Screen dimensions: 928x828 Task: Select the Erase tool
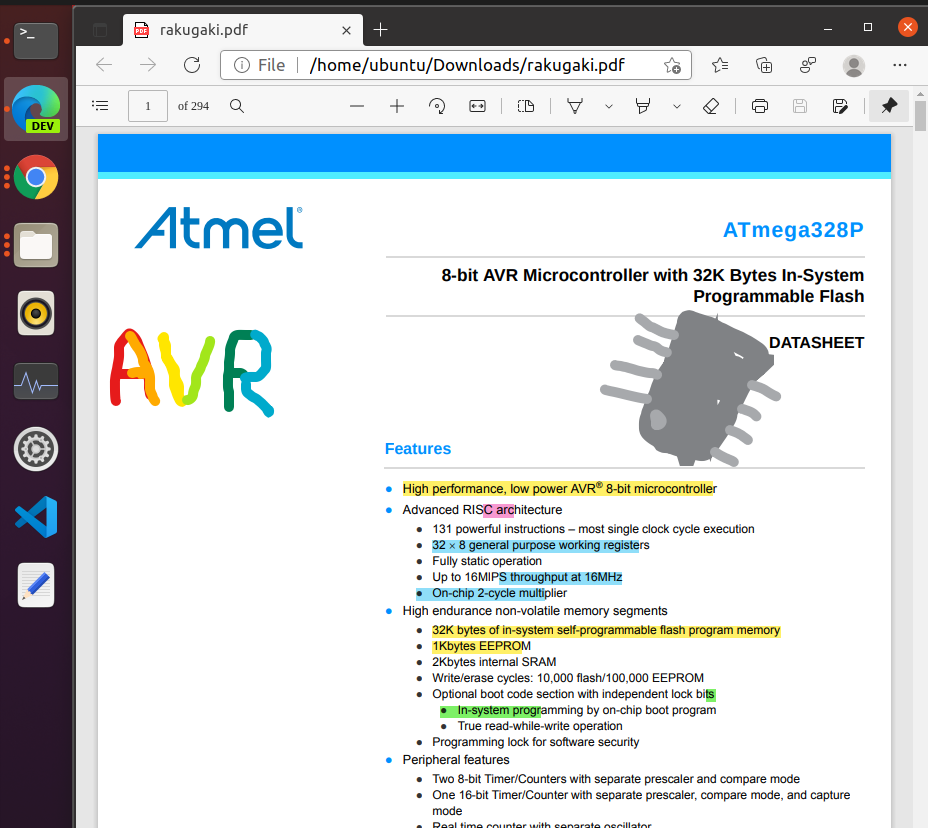tap(711, 107)
